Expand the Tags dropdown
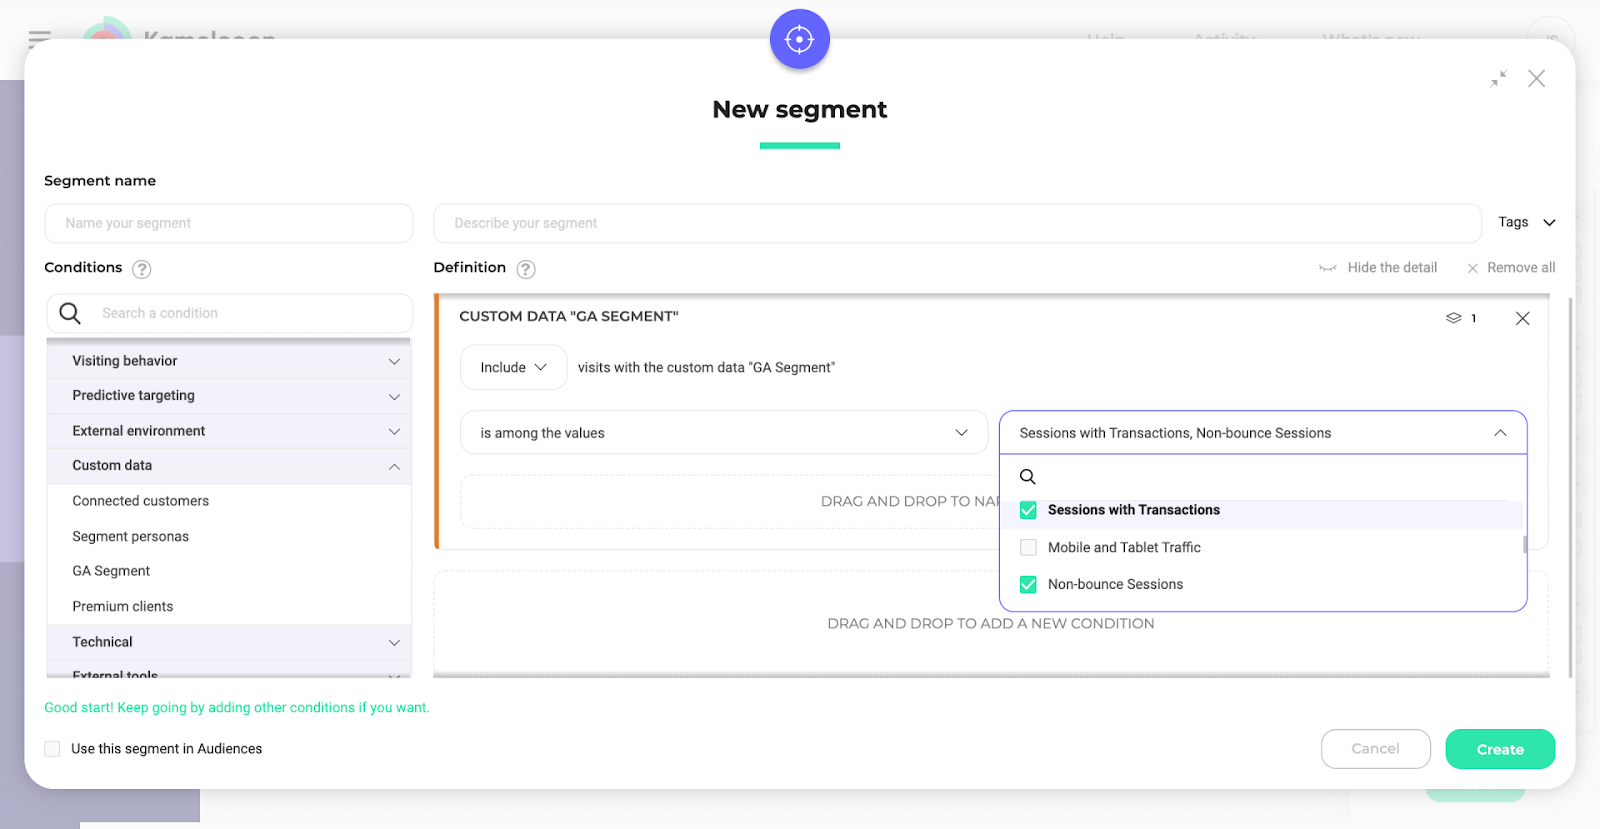The height and width of the screenshot is (829, 1600). point(1526,222)
